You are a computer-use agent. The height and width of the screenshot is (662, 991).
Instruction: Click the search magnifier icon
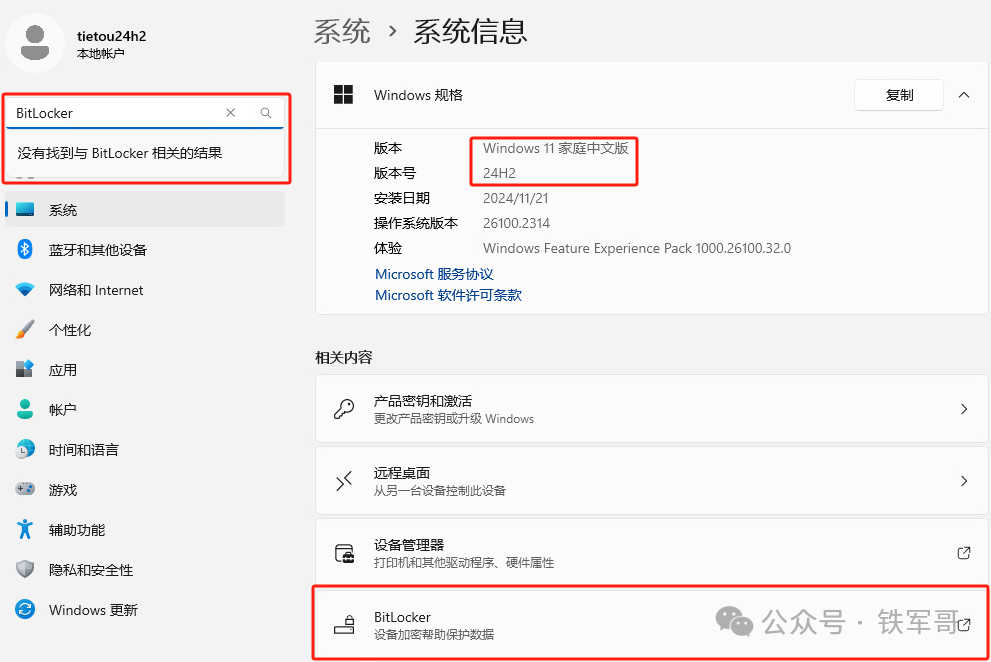[x=266, y=113]
